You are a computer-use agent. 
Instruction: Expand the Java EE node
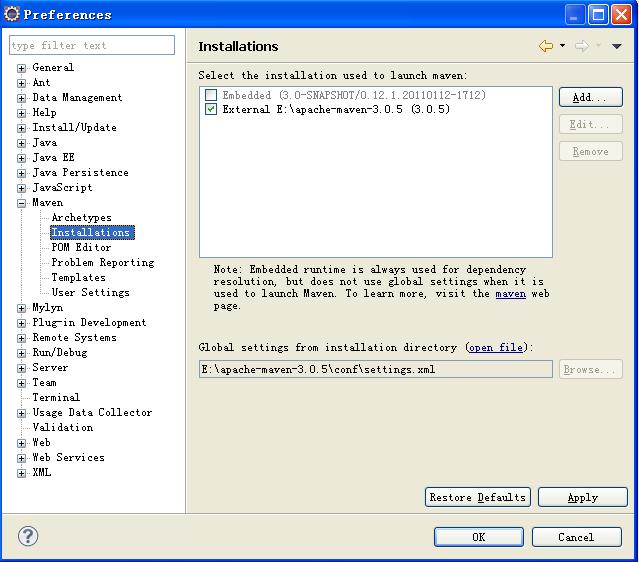pos(22,158)
